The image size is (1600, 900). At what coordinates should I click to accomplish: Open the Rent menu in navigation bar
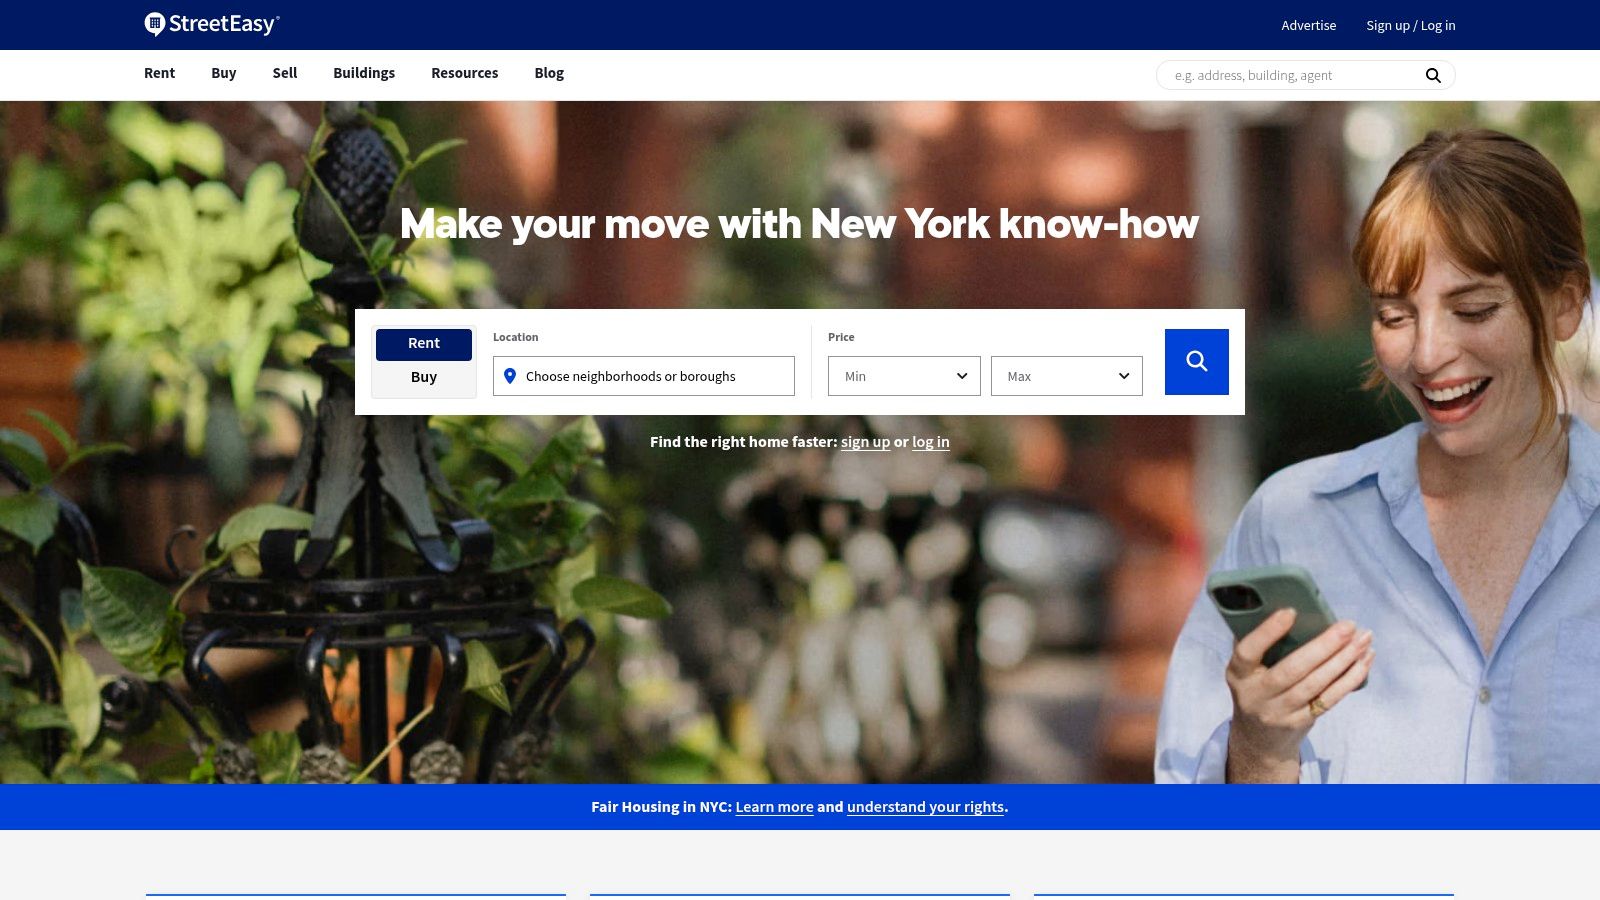(159, 73)
